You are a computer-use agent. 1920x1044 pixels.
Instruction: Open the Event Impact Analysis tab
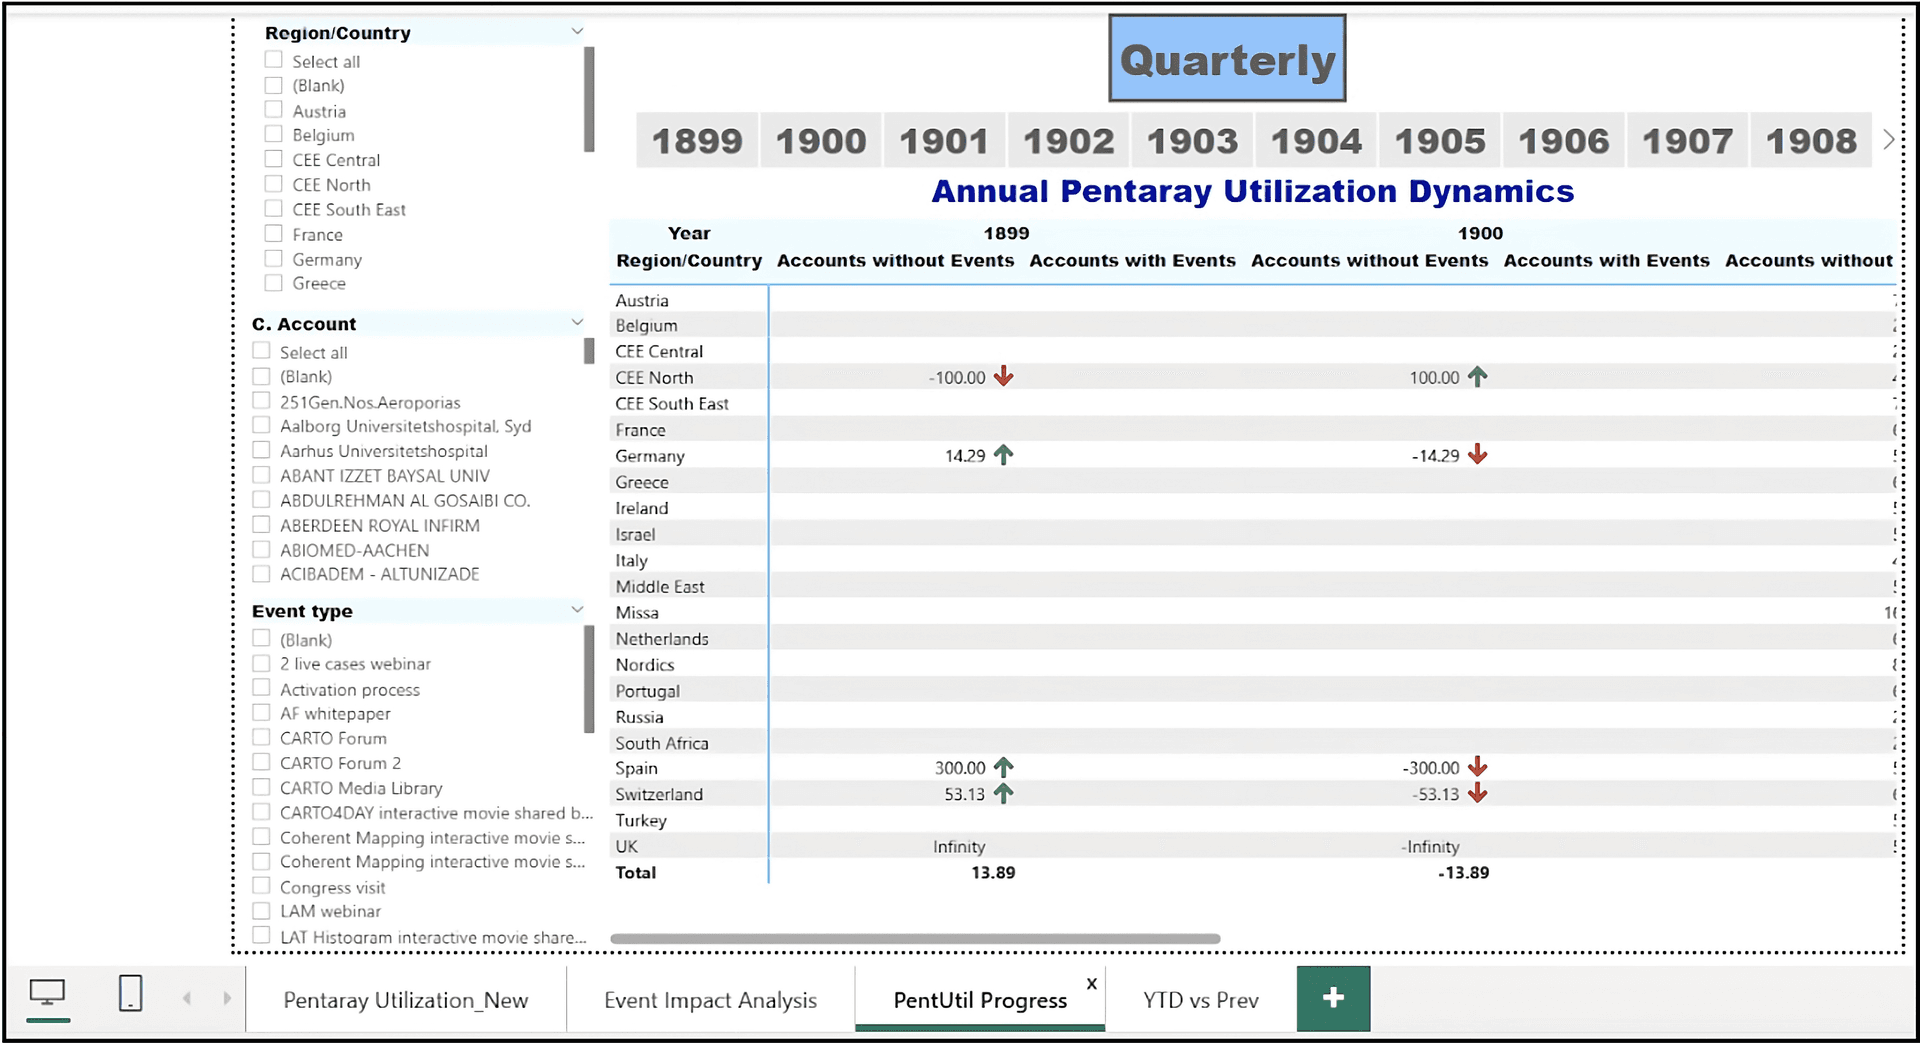pos(710,1000)
